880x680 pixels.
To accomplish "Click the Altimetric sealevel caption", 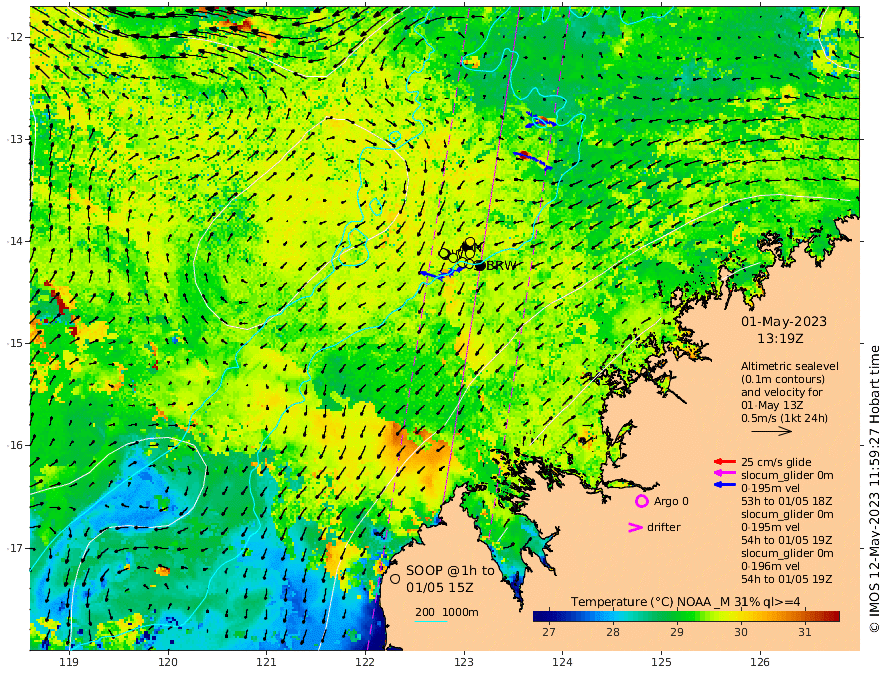I will pyautogui.click(x=790, y=366).
